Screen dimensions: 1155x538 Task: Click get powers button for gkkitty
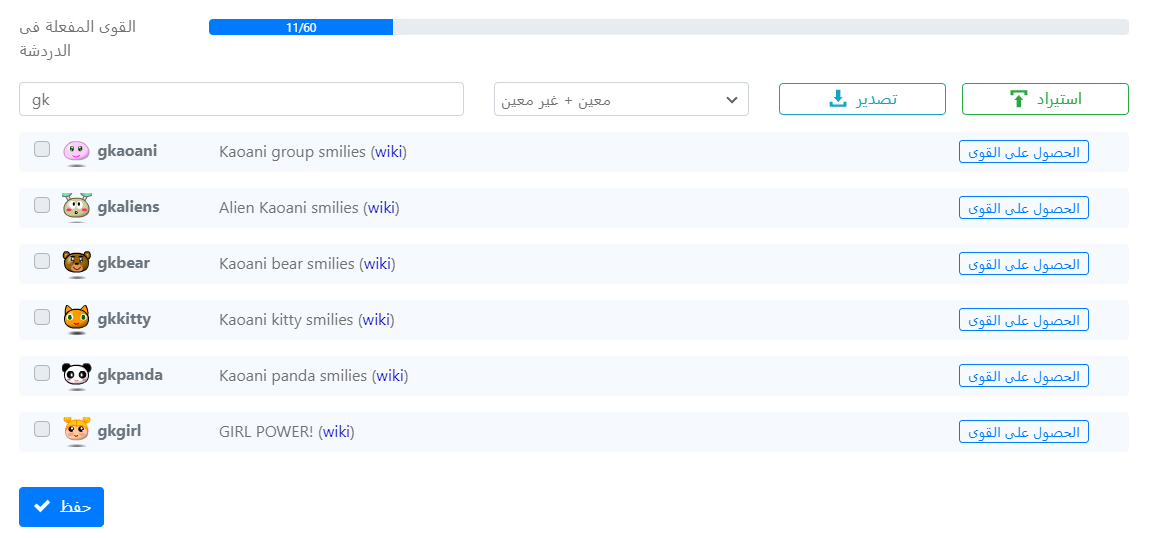coord(1023,320)
